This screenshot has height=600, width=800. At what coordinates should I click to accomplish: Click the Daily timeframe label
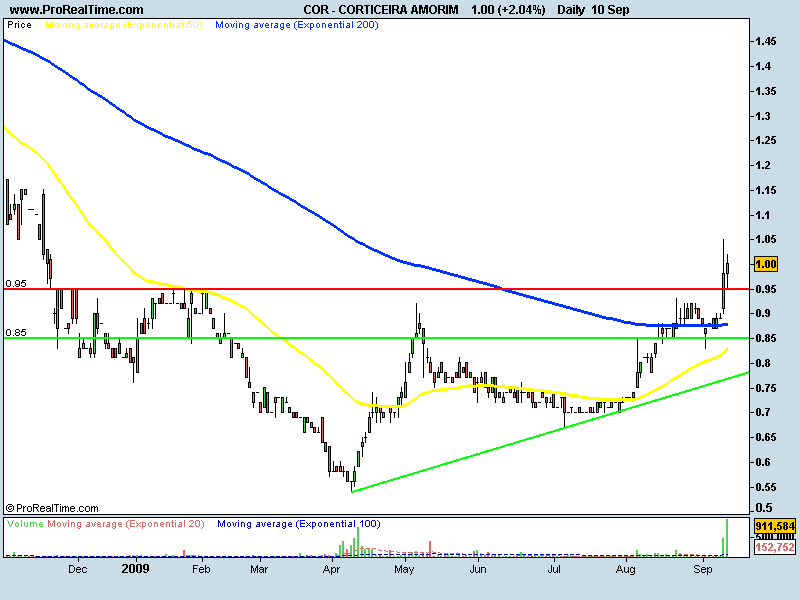click(x=570, y=10)
